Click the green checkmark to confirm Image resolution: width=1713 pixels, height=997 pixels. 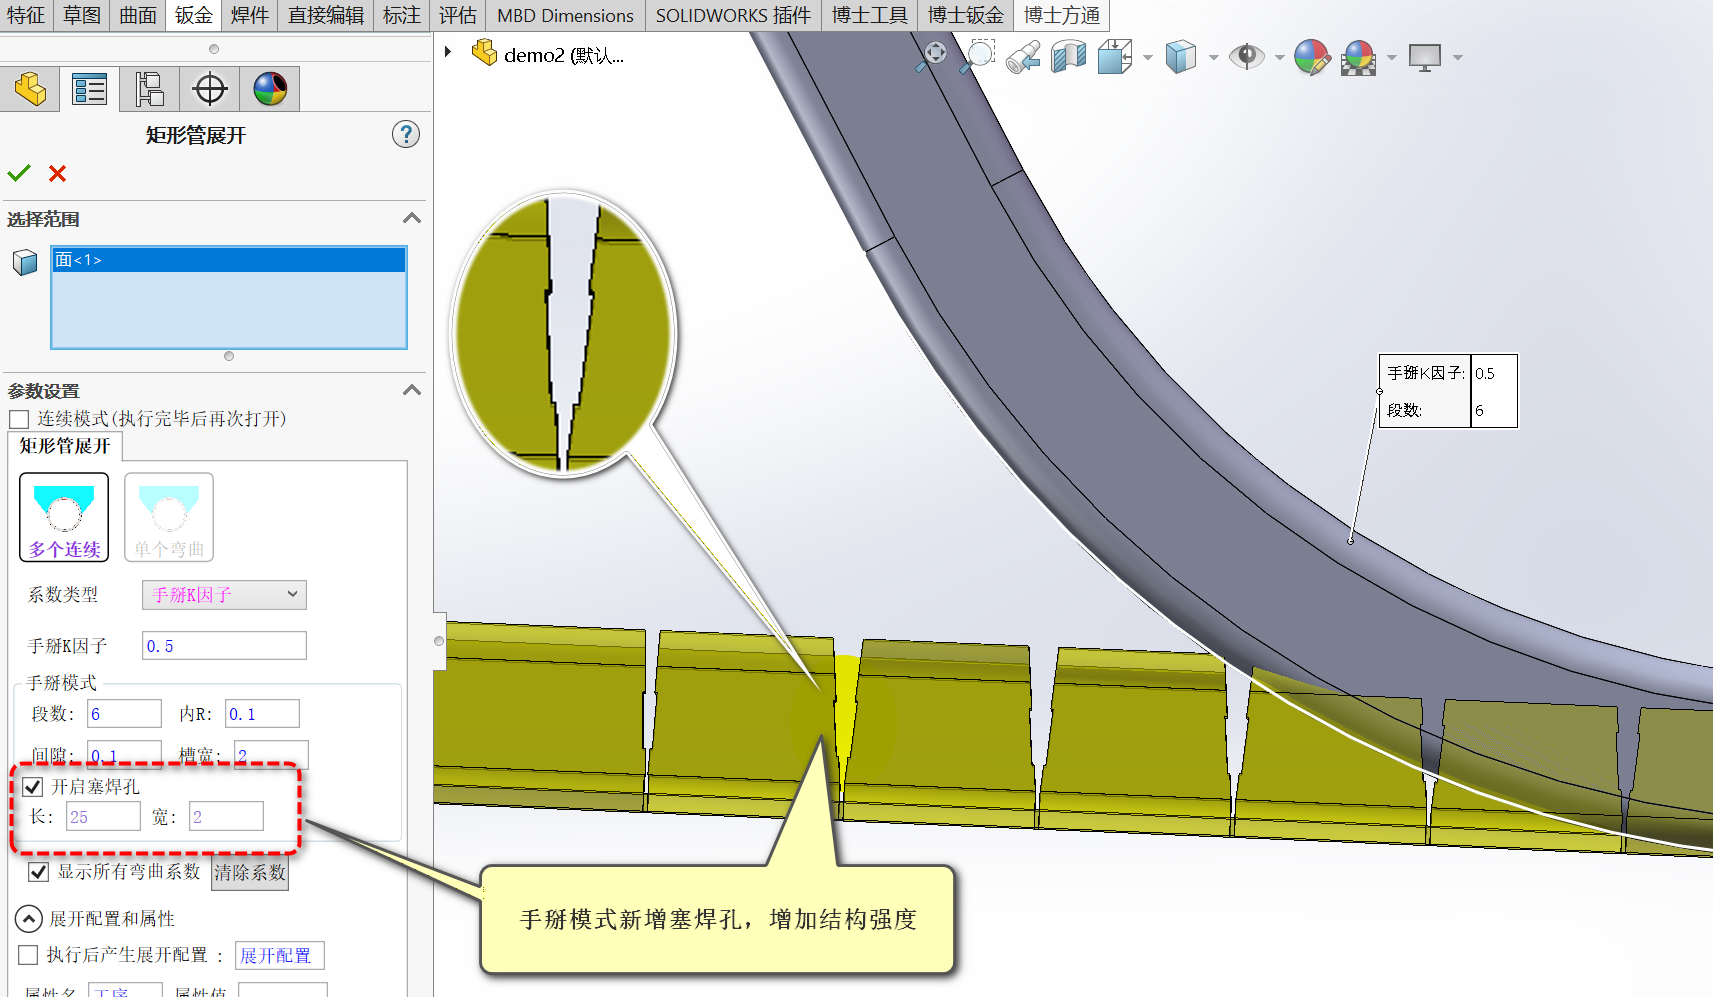19,173
